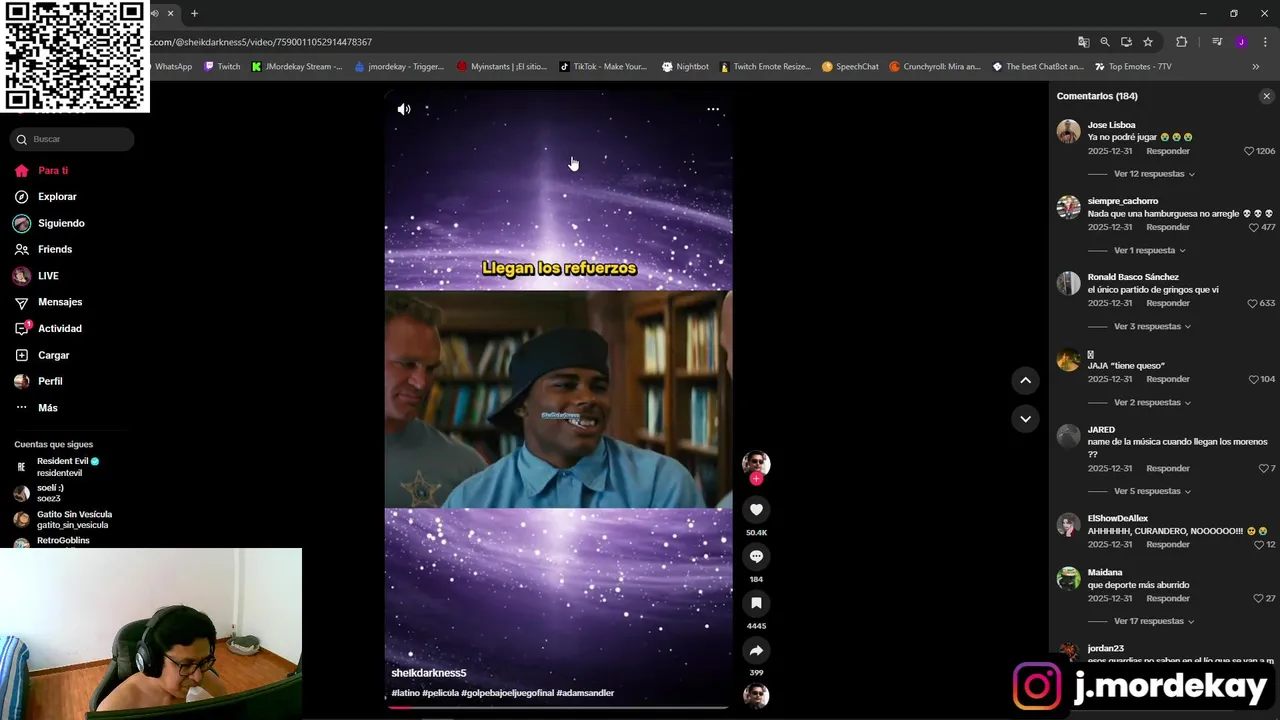Reply to ElShowDeAllex's comment
The width and height of the screenshot is (1280, 720).
click(1168, 544)
